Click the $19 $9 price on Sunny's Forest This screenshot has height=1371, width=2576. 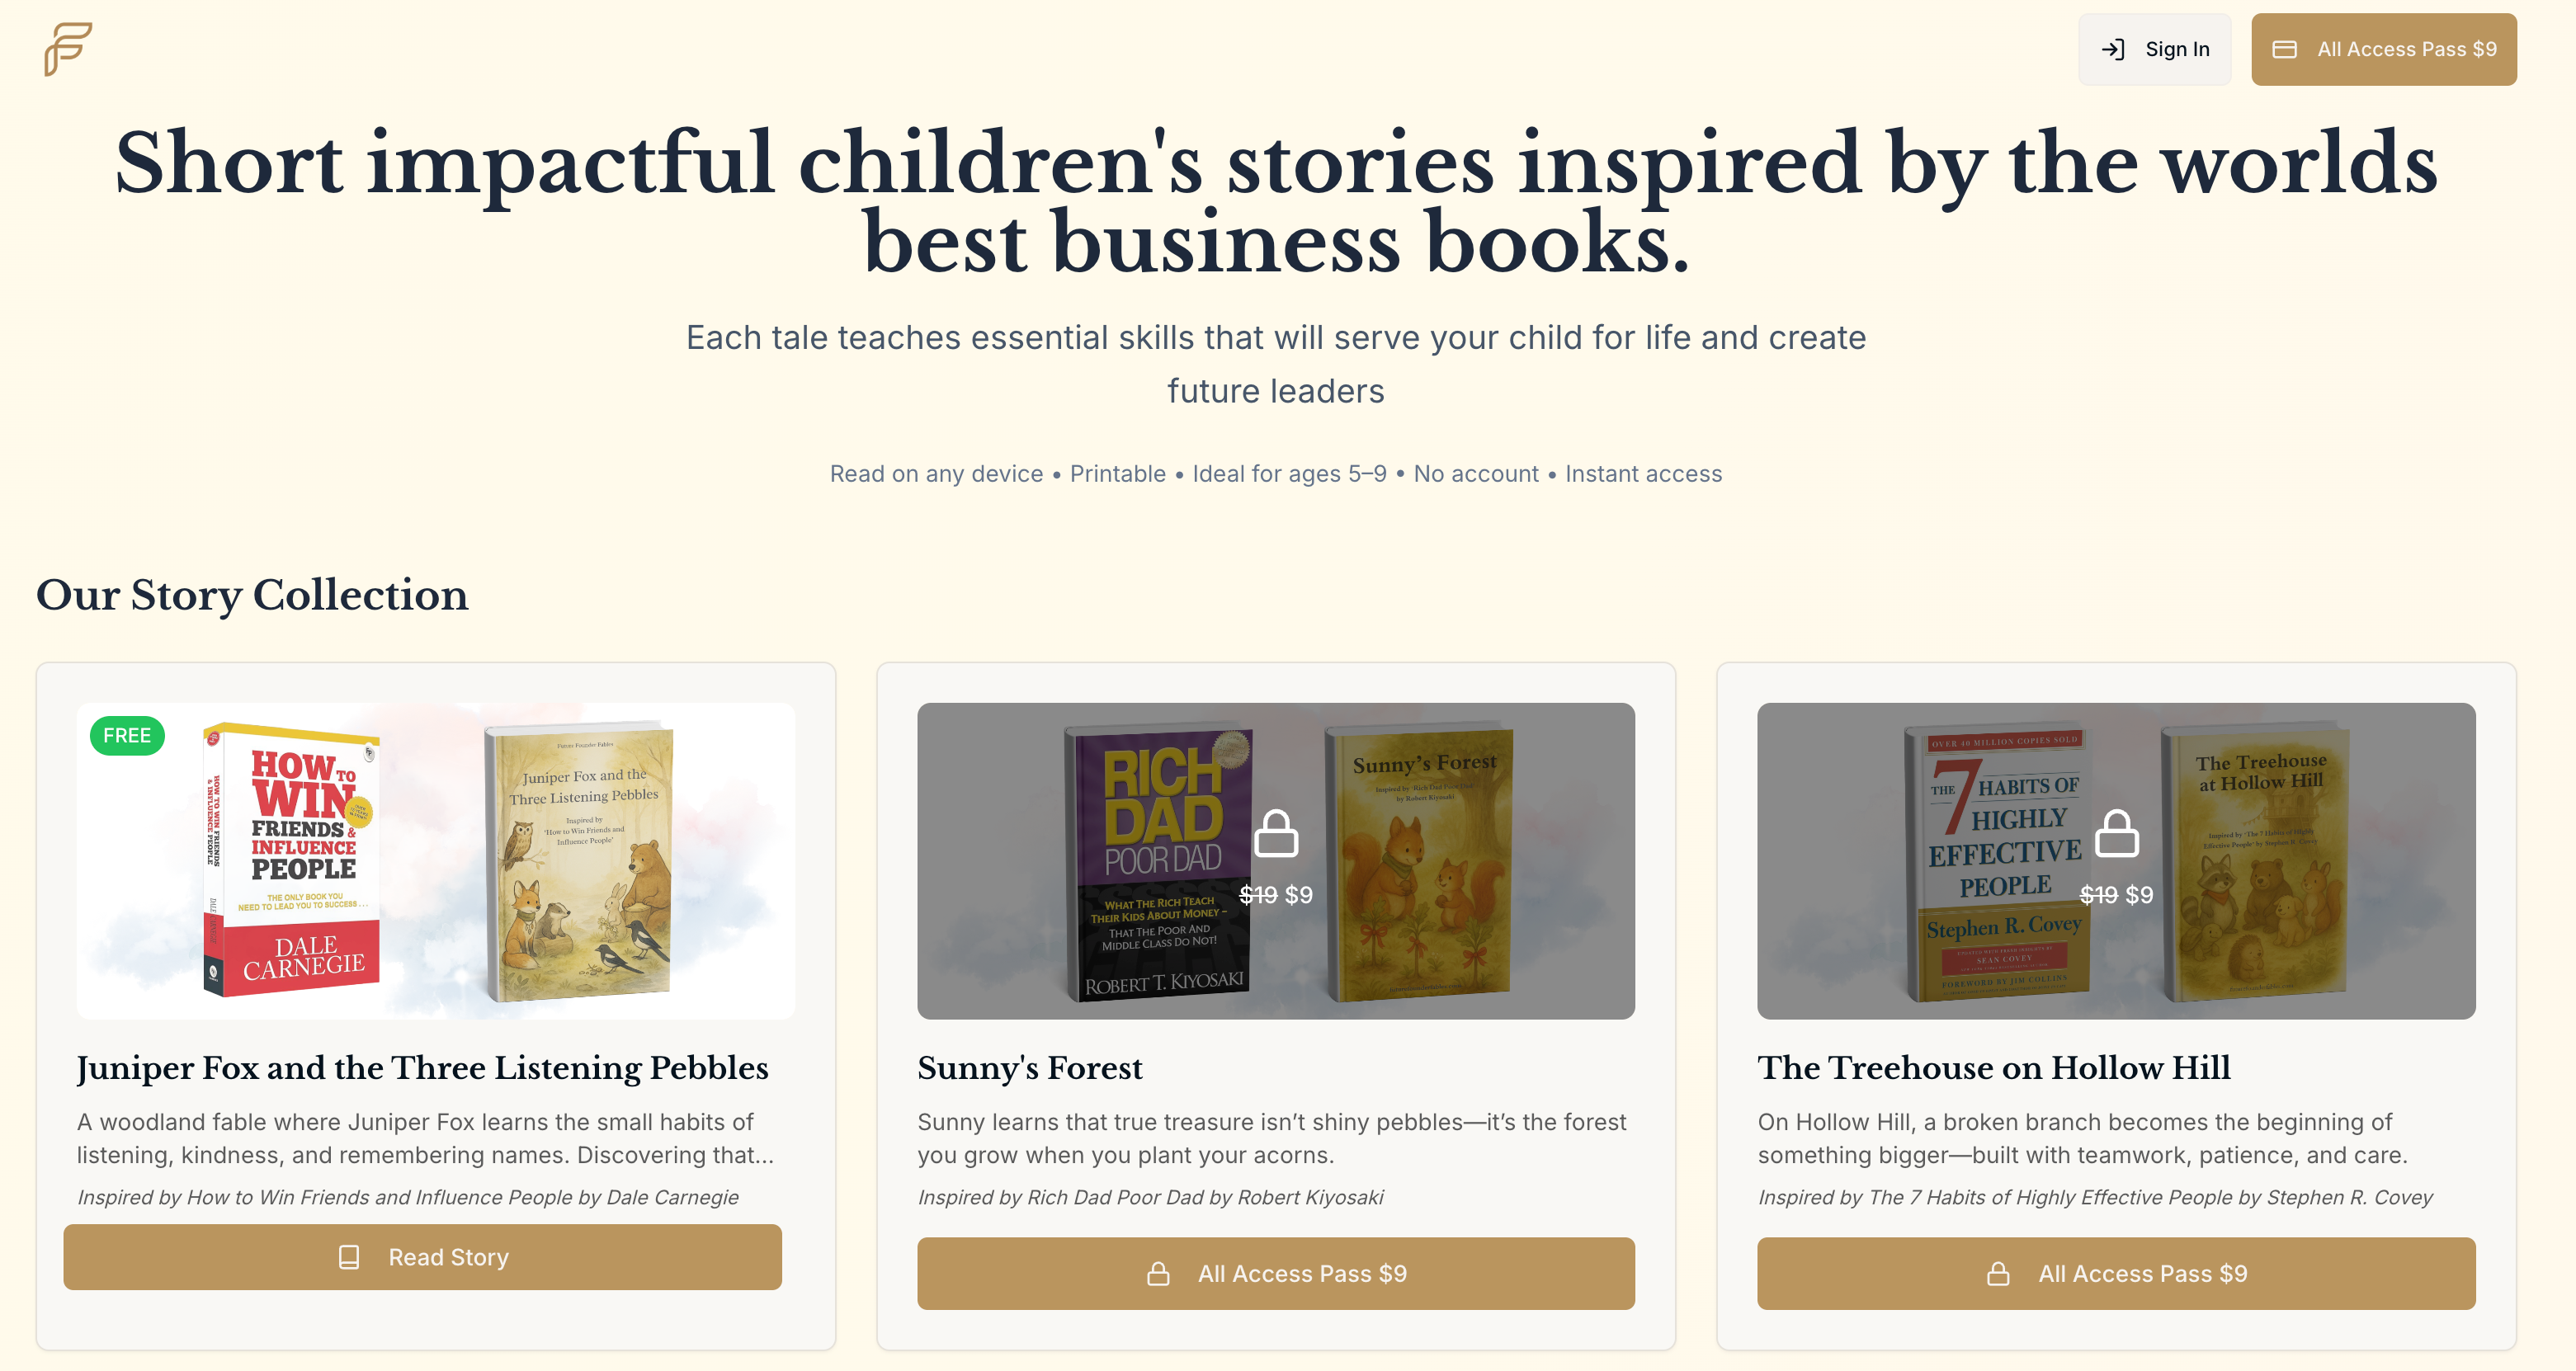[x=1276, y=895]
